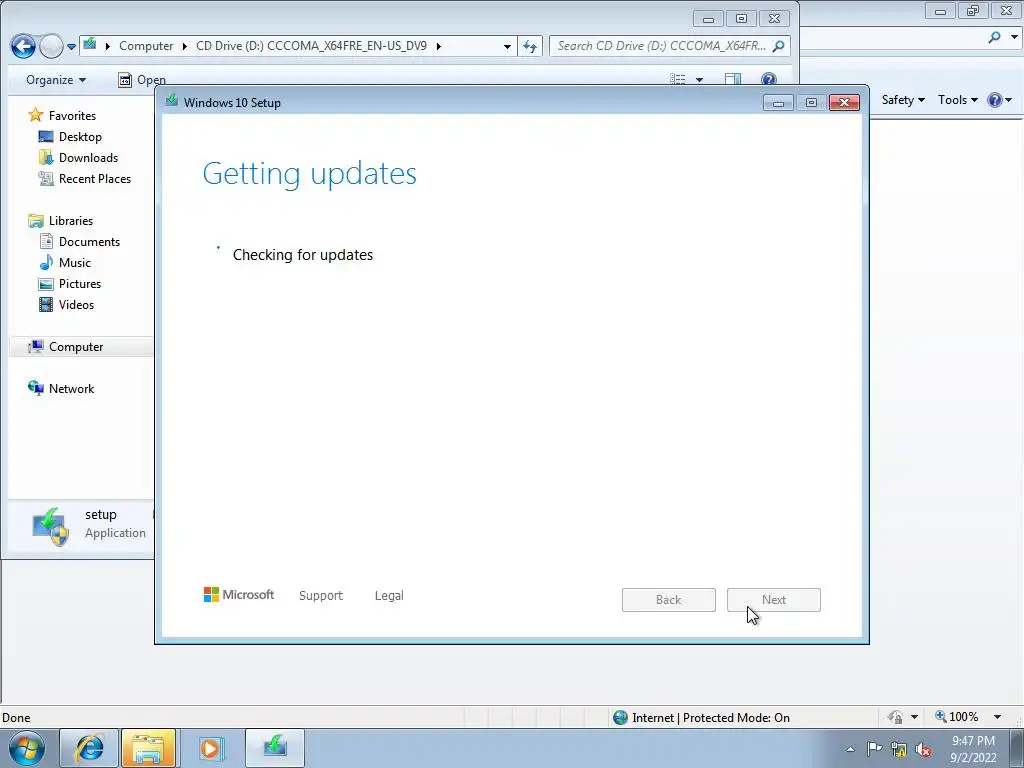Open Windows Explorer from the taskbar

[x=148, y=748]
